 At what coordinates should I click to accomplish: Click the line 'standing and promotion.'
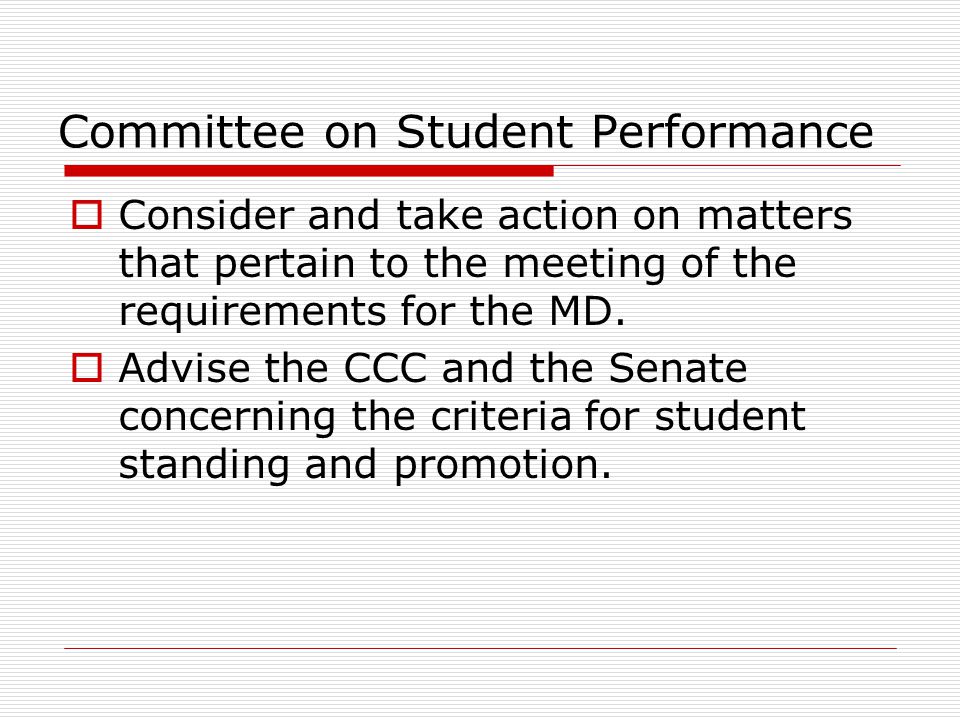(365, 464)
